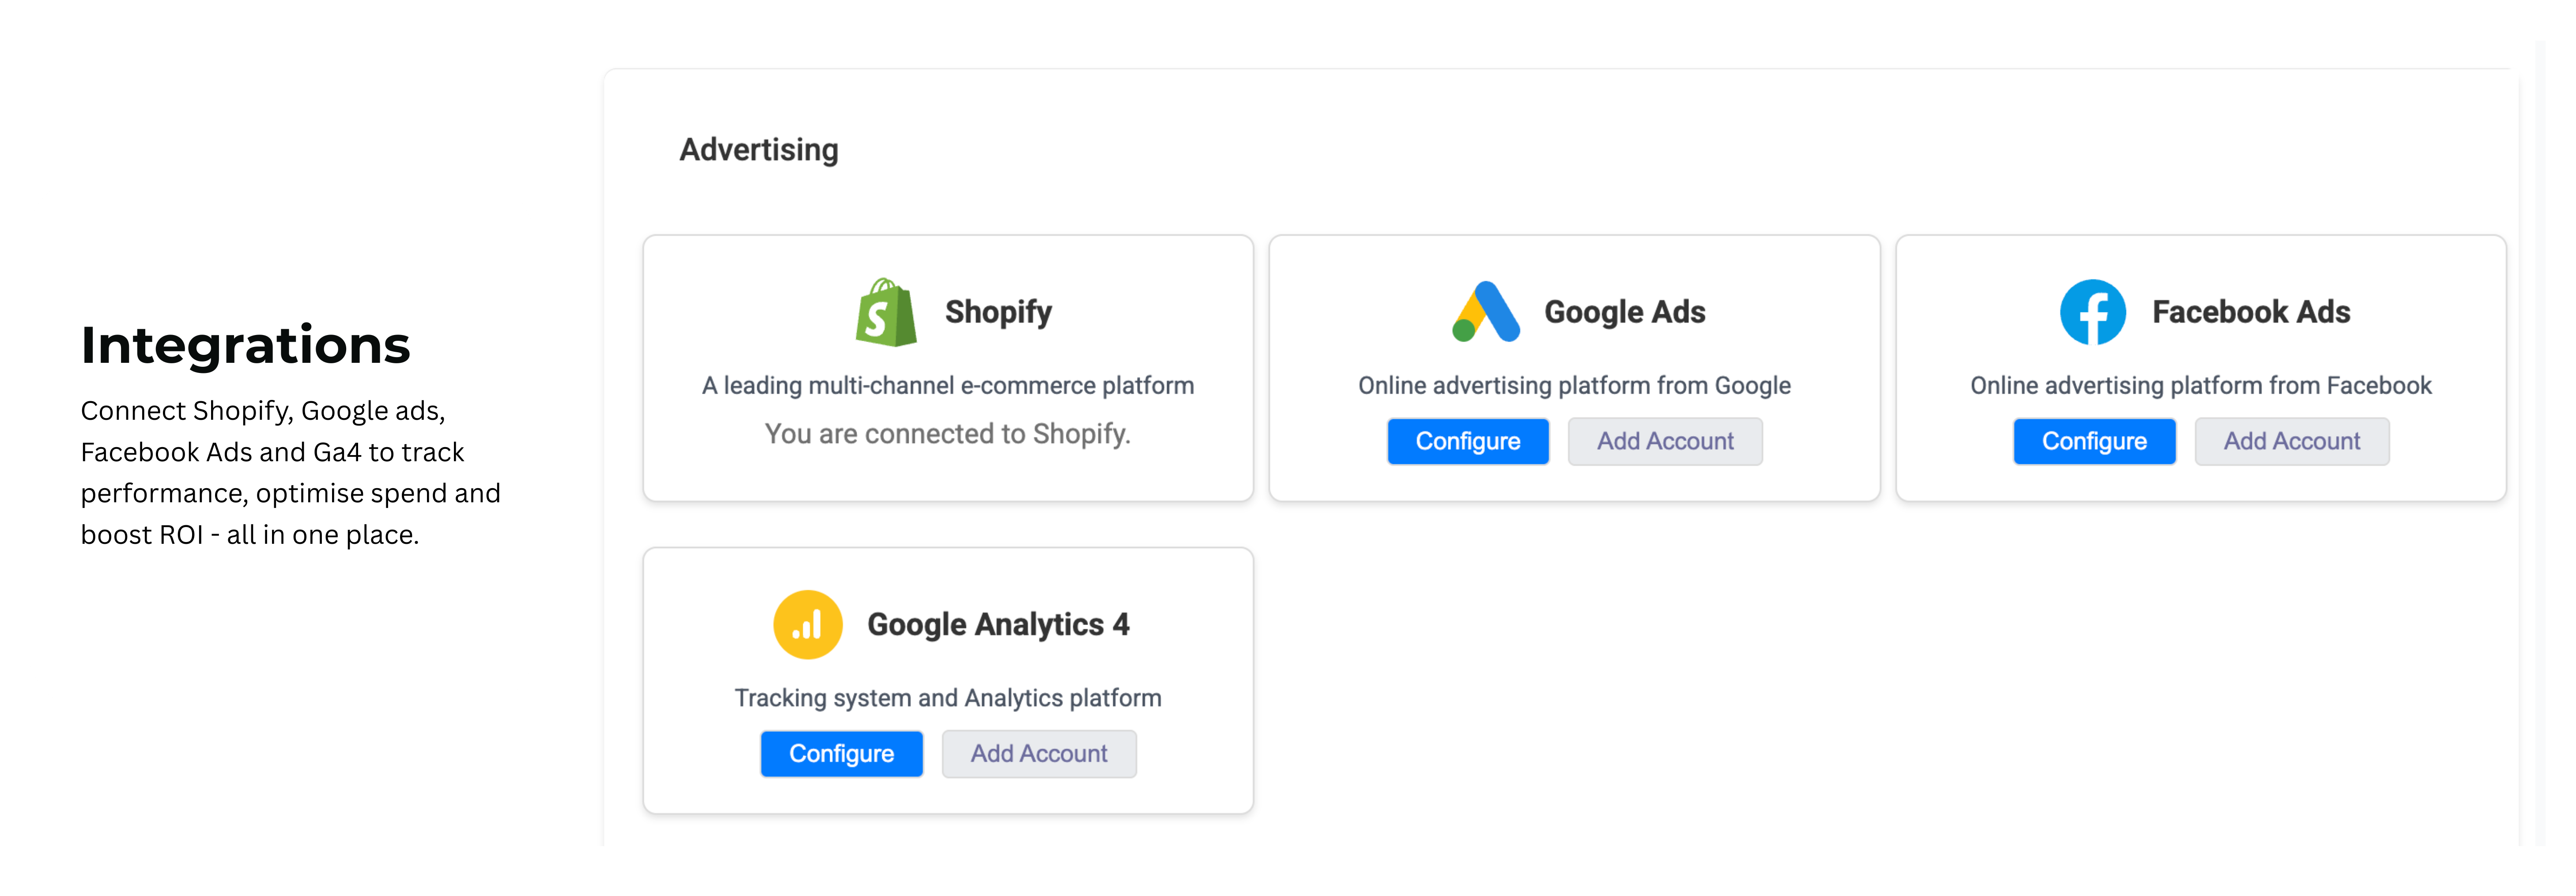Configure the Google Analytics 4 integration
This screenshot has height=896, width=2576.
[x=841, y=753]
